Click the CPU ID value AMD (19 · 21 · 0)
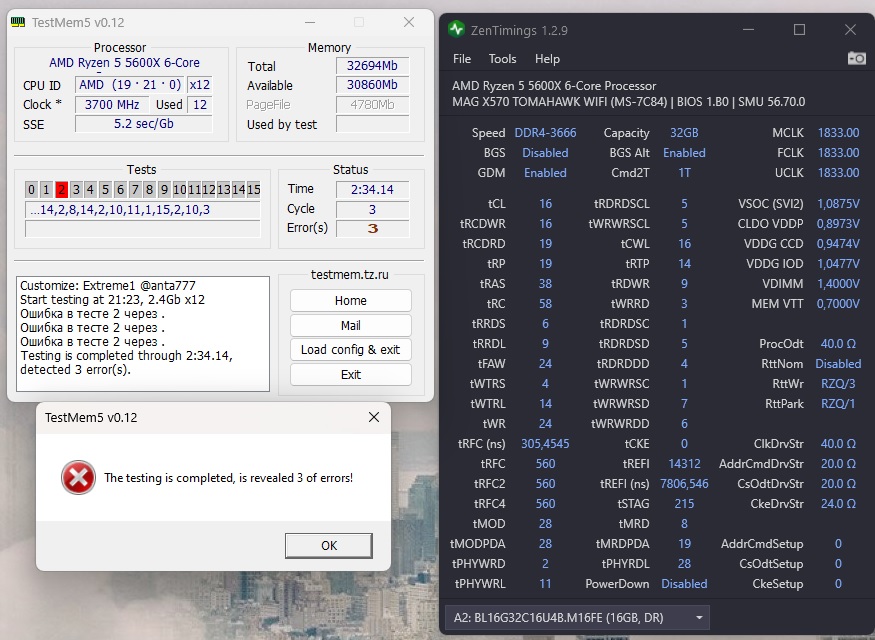The height and width of the screenshot is (640, 875). tap(130, 85)
